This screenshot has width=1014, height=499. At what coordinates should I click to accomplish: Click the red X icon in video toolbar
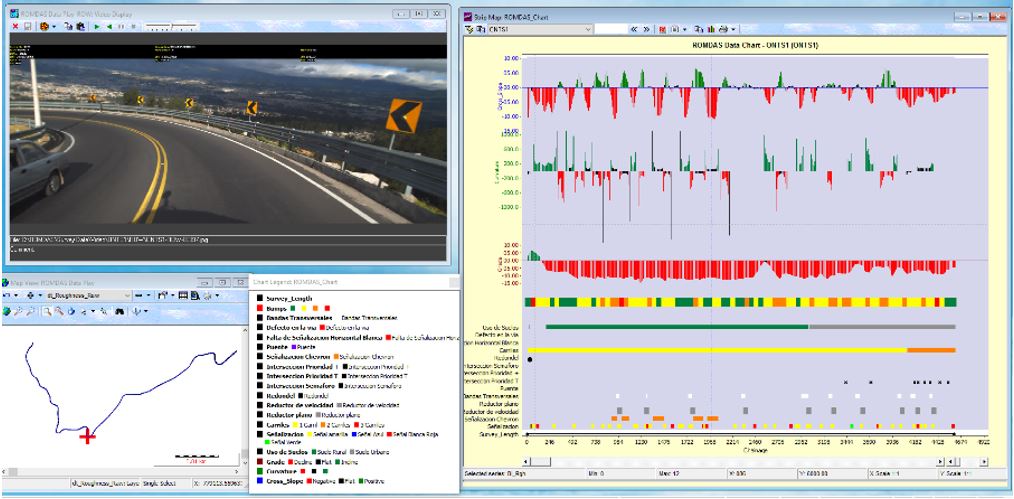(x=15, y=27)
